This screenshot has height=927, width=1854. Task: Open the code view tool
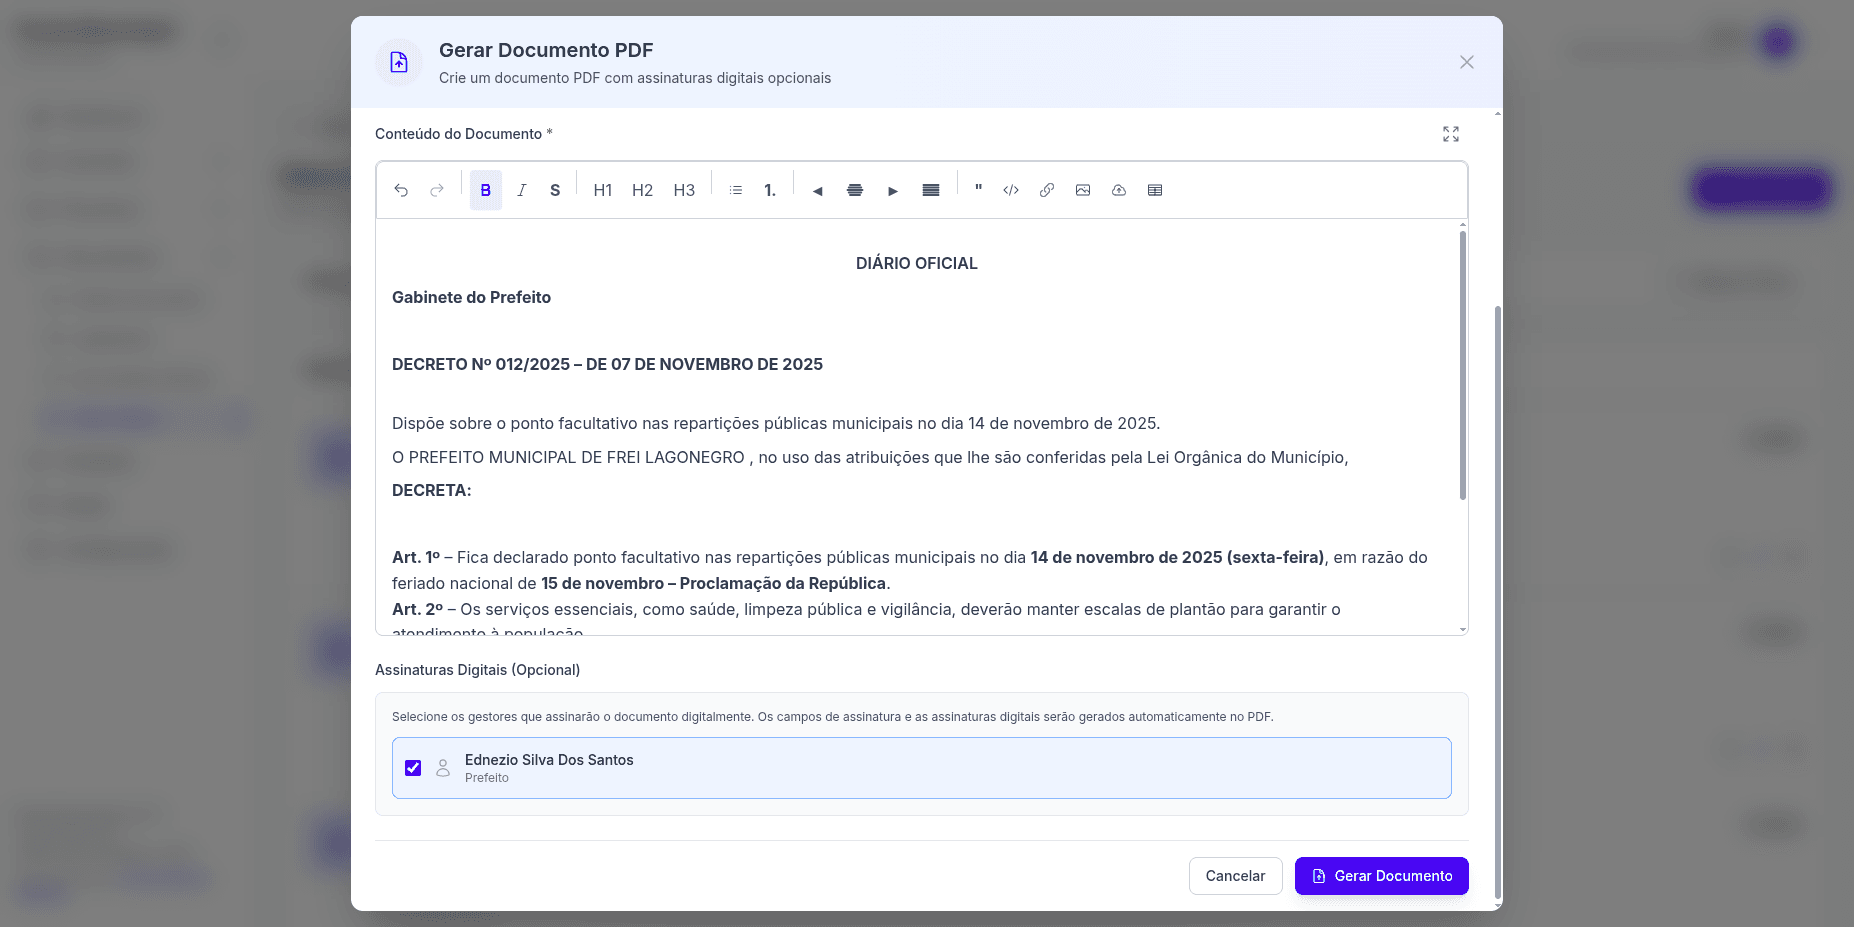pyautogui.click(x=1010, y=190)
